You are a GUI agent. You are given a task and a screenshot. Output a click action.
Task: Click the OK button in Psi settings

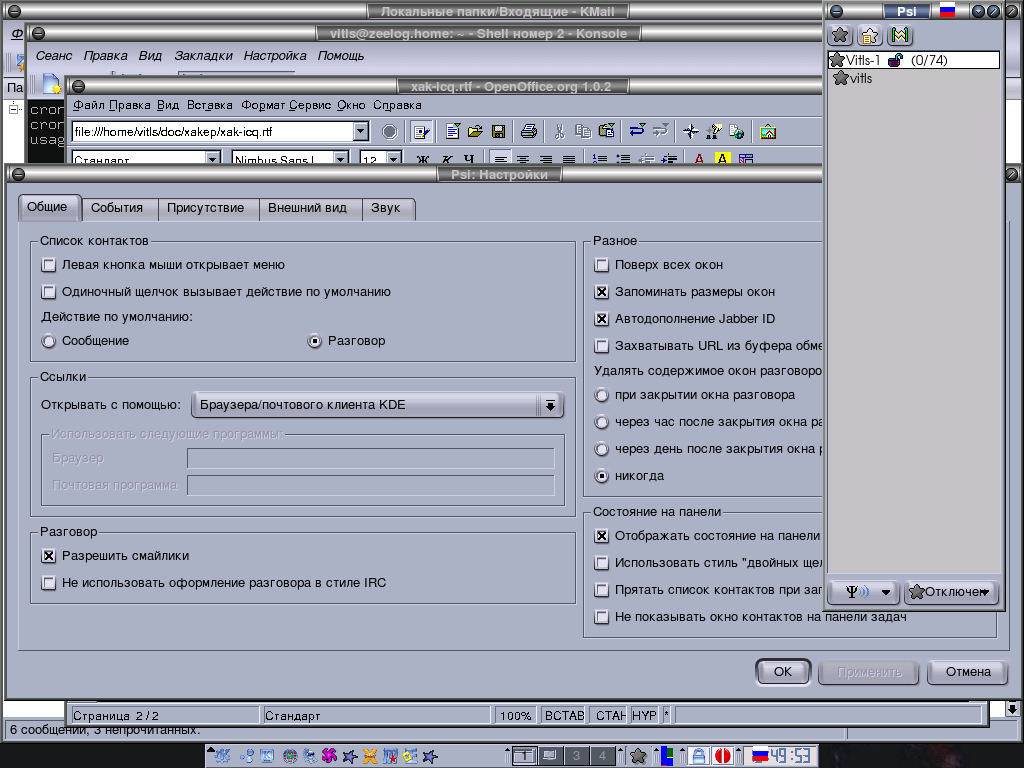click(x=783, y=672)
